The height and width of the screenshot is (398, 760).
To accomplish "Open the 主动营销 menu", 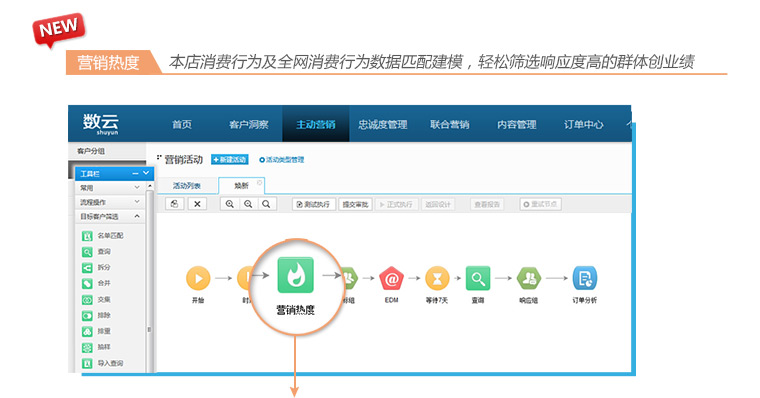I will click(x=316, y=124).
